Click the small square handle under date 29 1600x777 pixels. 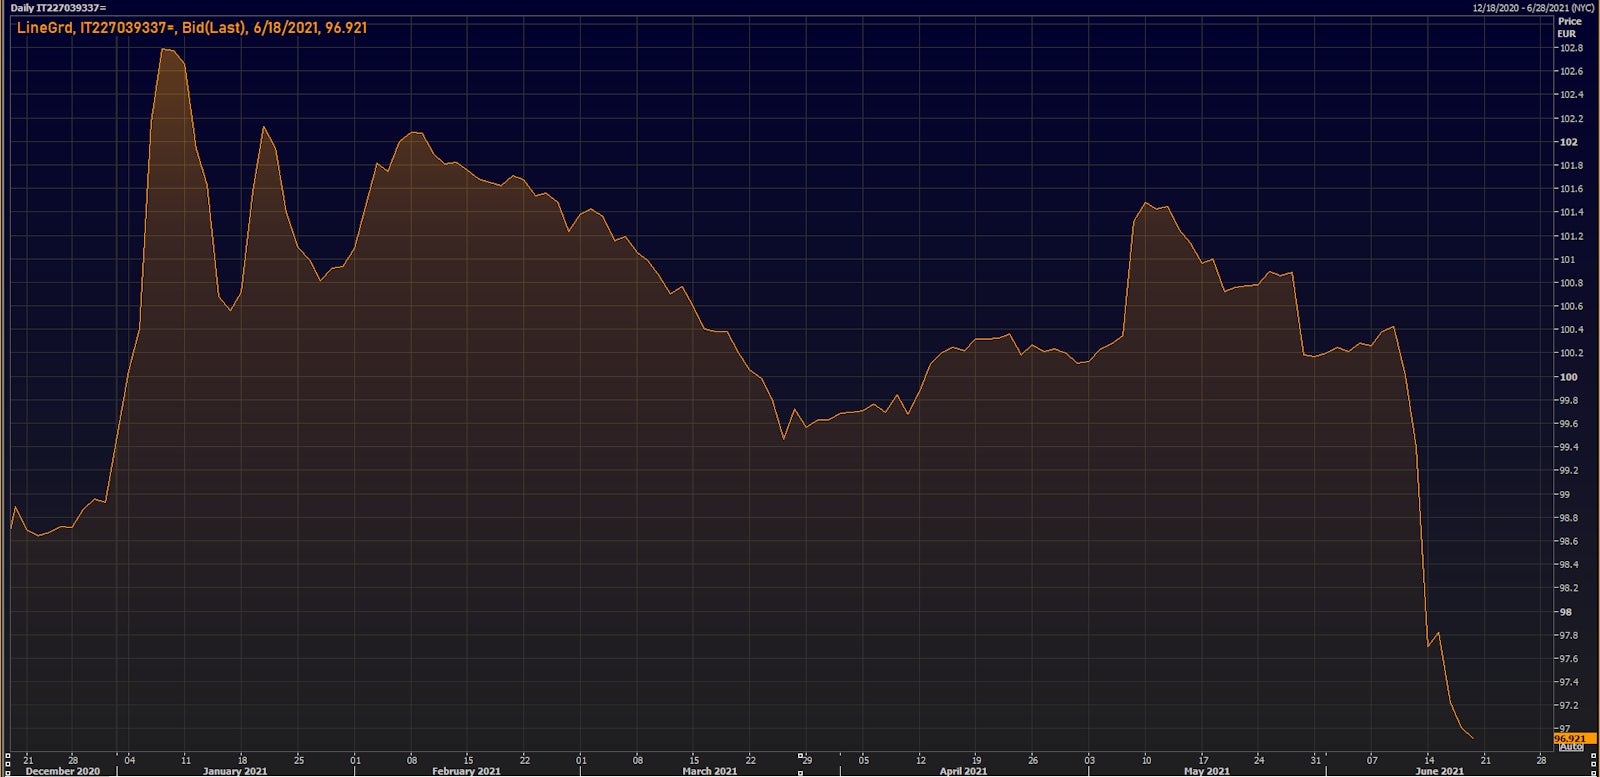pos(800,773)
